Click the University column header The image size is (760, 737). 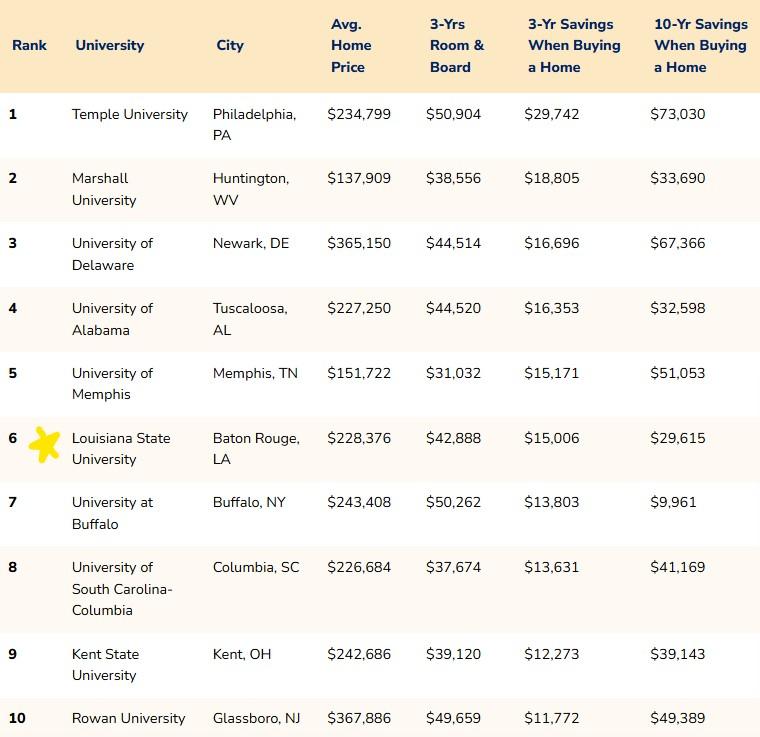tap(109, 45)
